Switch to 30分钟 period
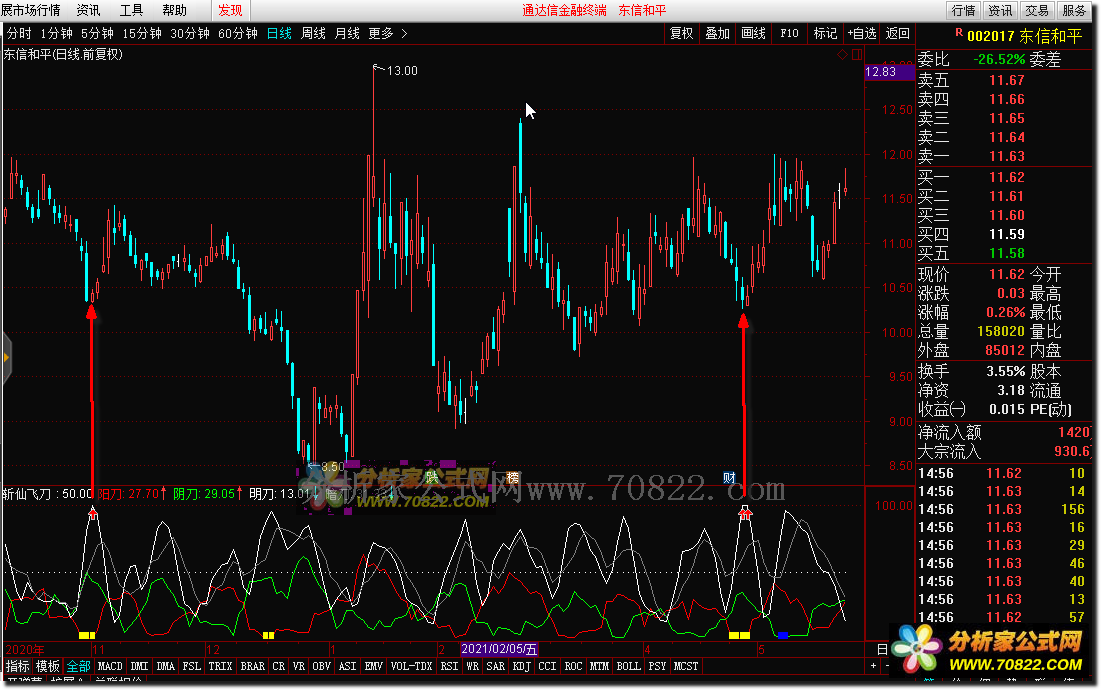The height and width of the screenshot is (690, 1102). tap(190, 33)
